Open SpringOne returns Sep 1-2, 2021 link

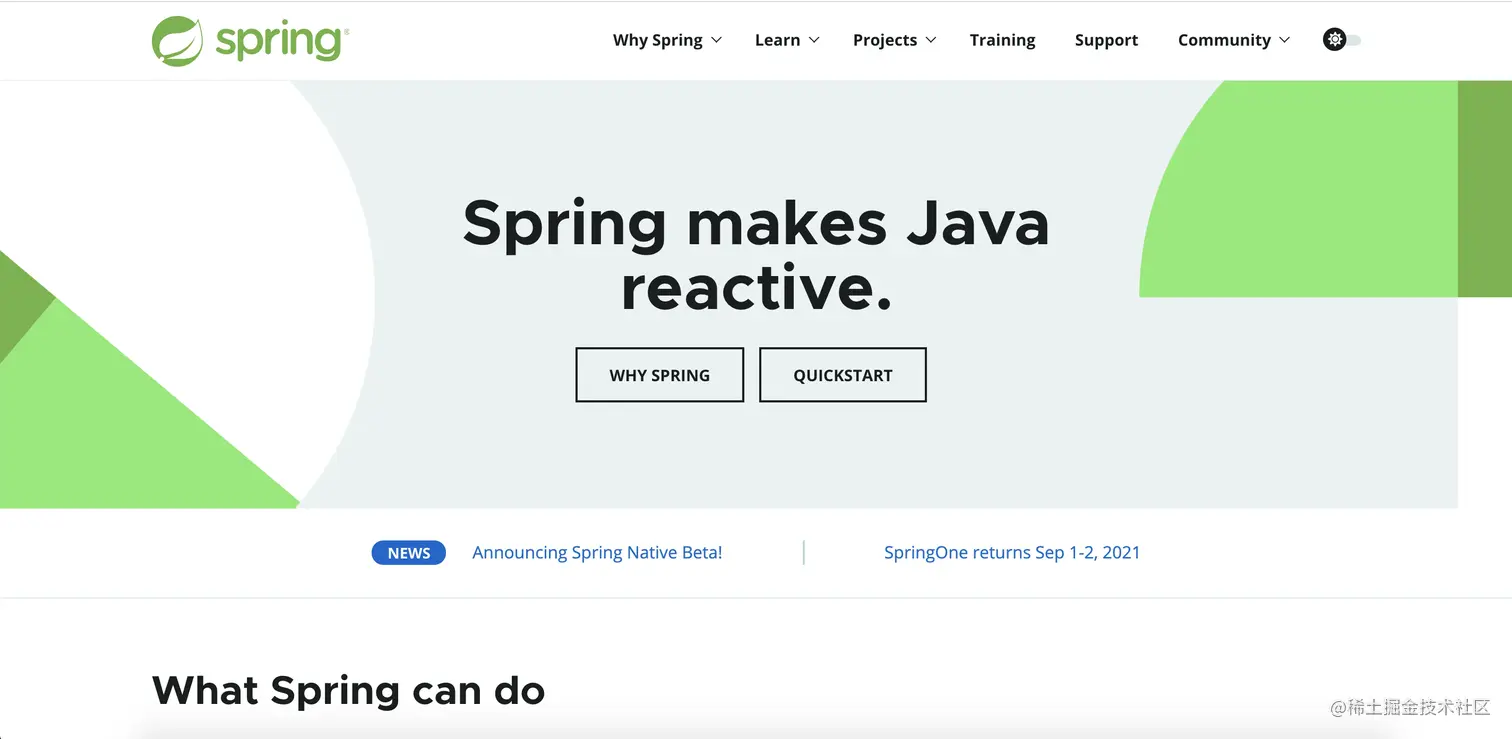coord(1012,552)
